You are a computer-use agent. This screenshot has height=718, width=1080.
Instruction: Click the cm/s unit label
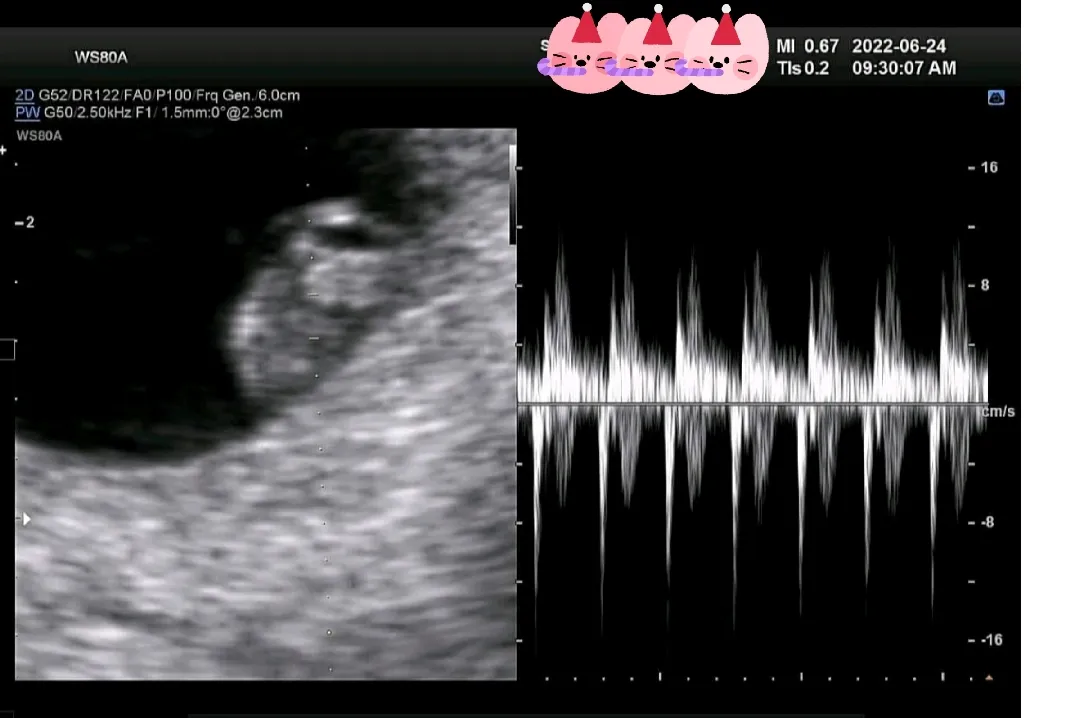pyautogui.click(x=998, y=411)
